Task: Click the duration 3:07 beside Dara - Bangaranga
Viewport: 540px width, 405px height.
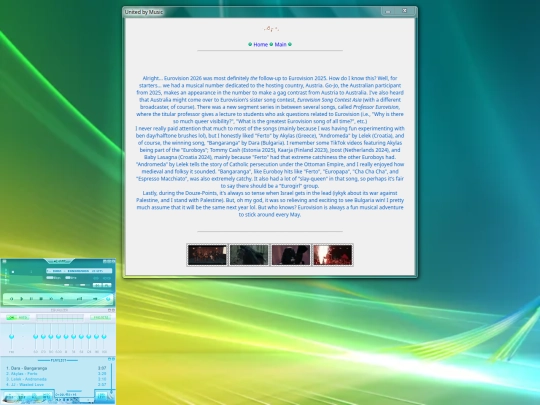Action: (102, 368)
